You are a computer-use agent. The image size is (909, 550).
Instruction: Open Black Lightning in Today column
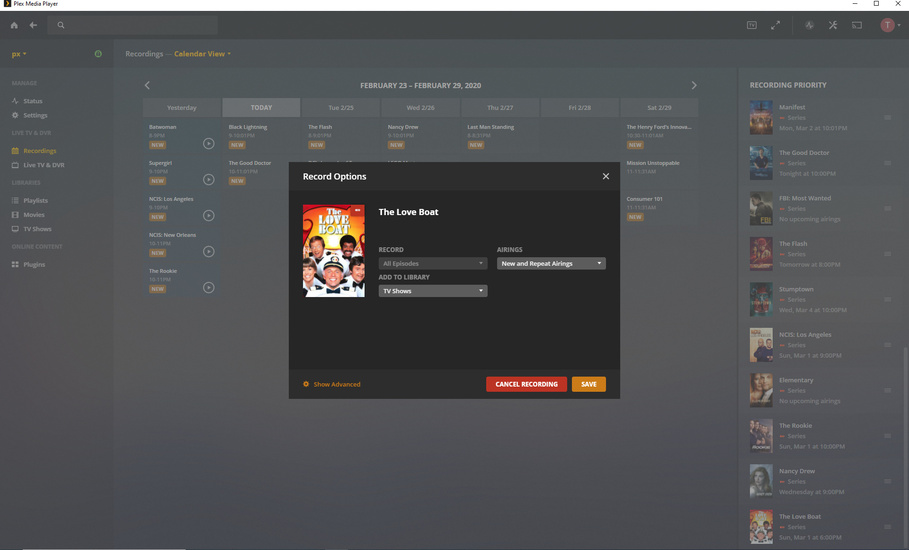tap(261, 136)
